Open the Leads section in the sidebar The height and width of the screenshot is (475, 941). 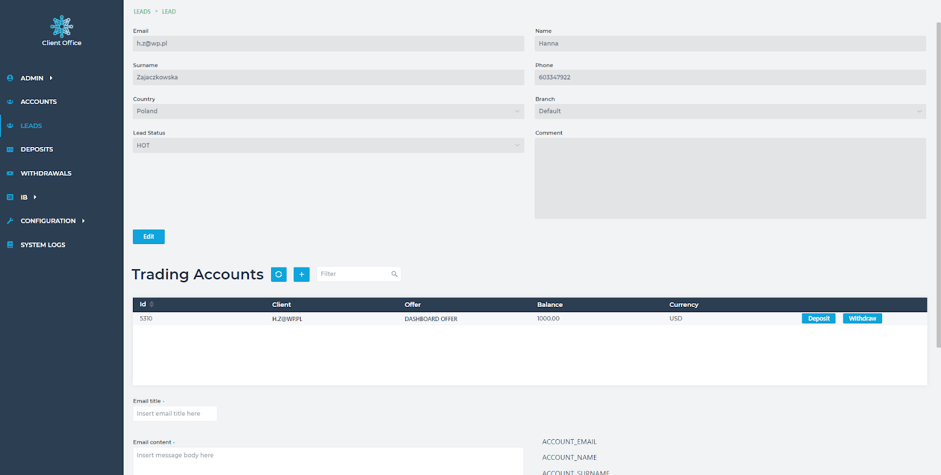(31, 126)
